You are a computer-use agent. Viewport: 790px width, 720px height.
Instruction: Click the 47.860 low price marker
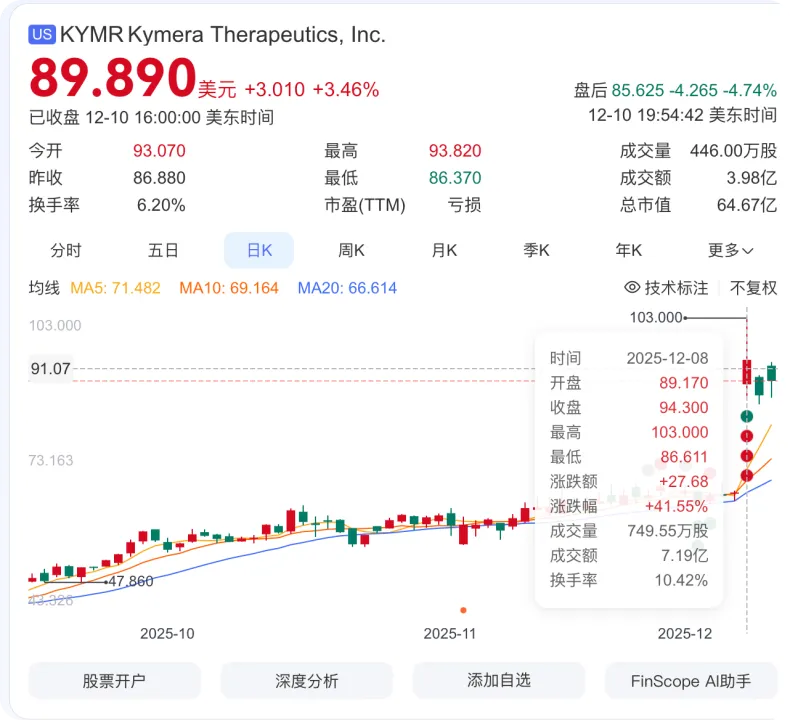point(130,581)
